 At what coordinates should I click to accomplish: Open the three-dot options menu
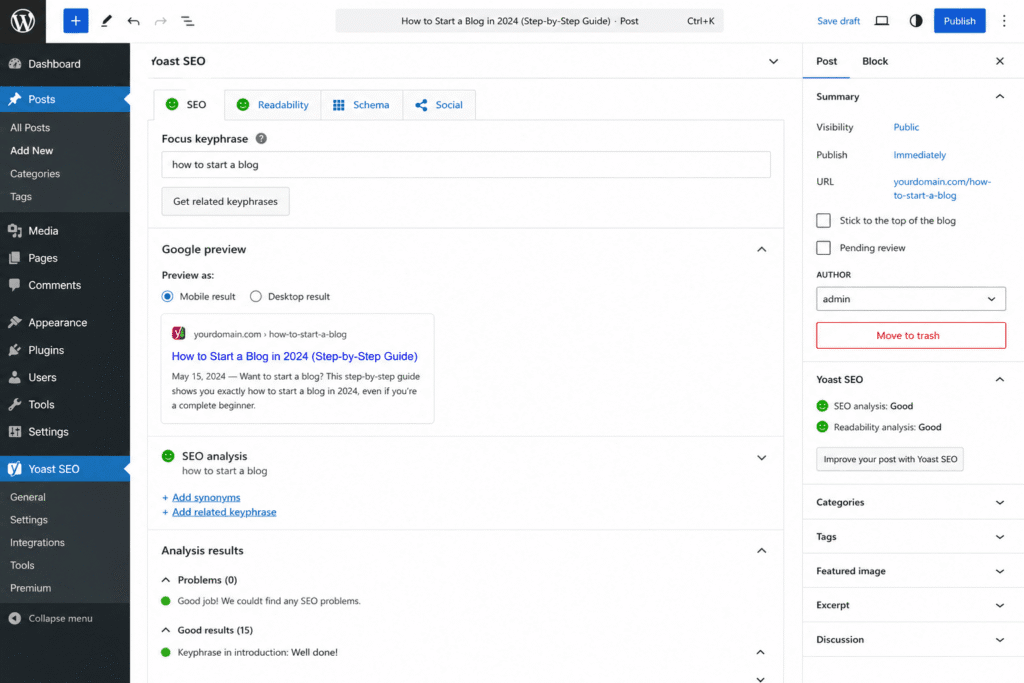(1004, 21)
